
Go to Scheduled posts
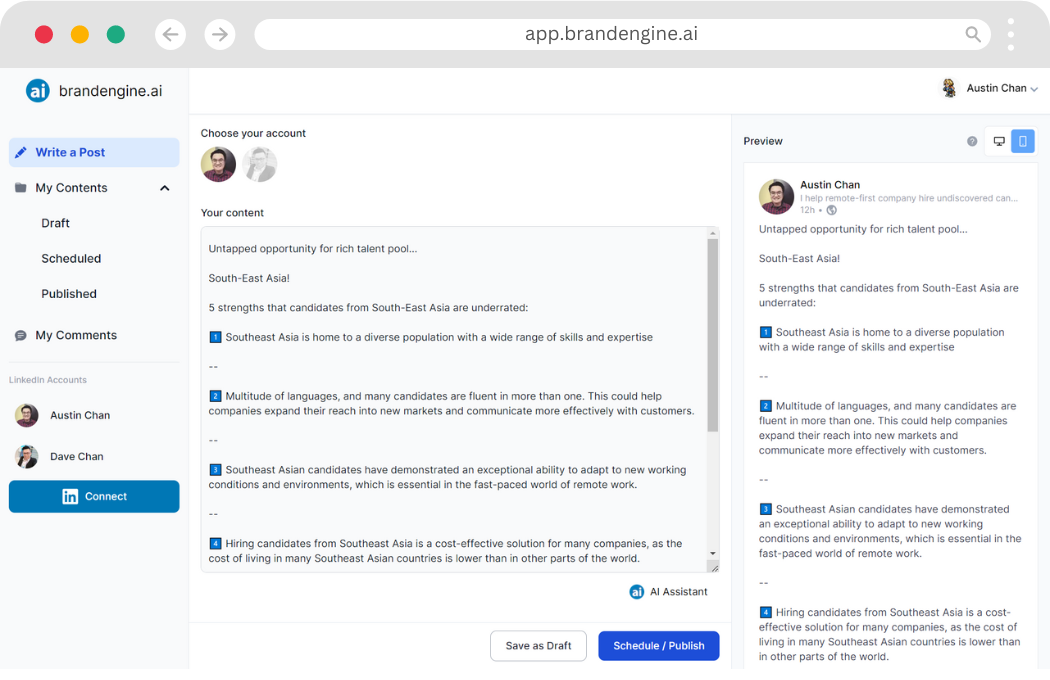(x=71, y=259)
